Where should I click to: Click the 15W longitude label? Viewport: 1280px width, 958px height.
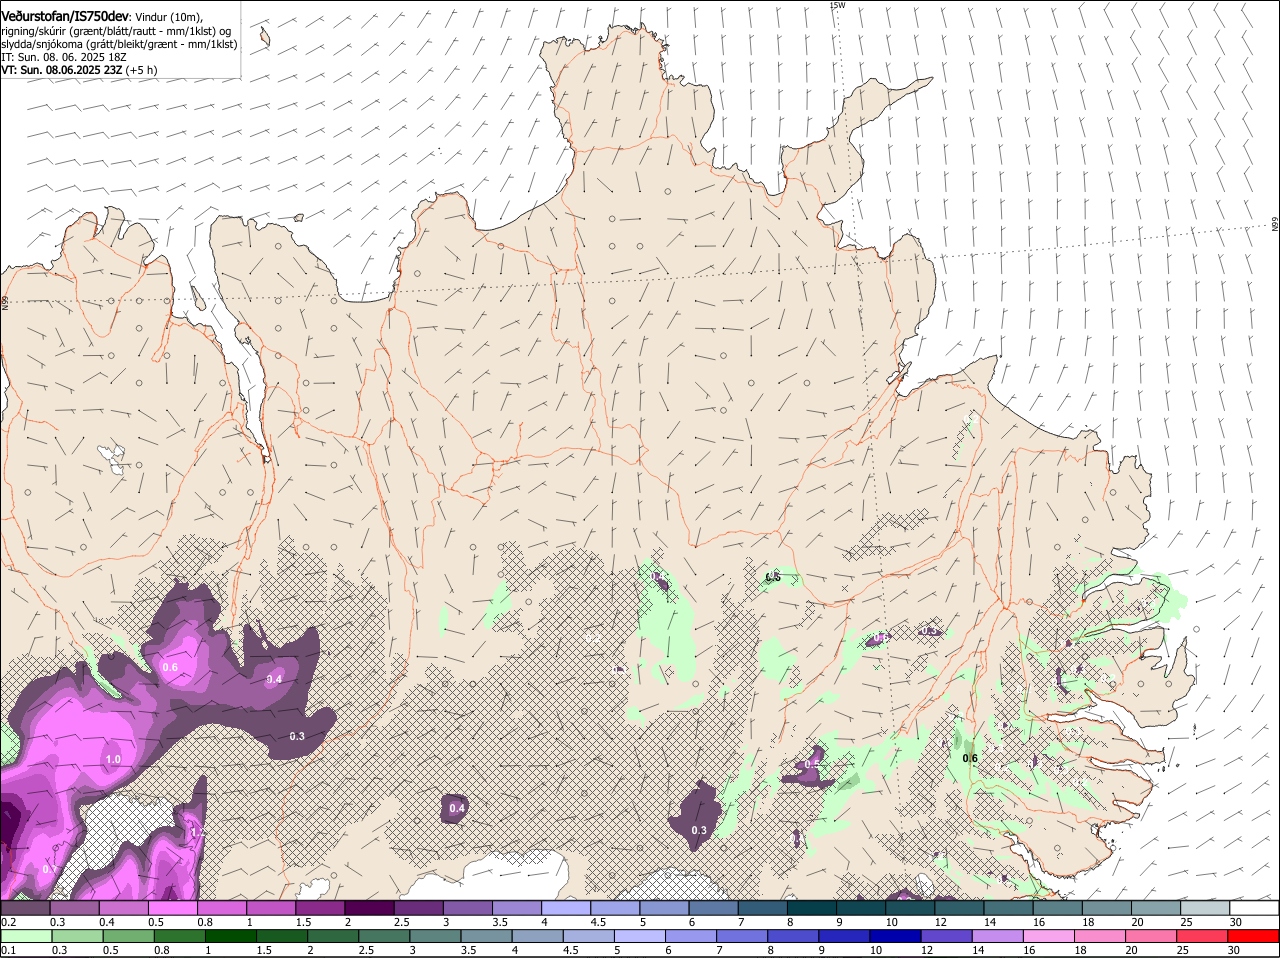pyautogui.click(x=837, y=5)
